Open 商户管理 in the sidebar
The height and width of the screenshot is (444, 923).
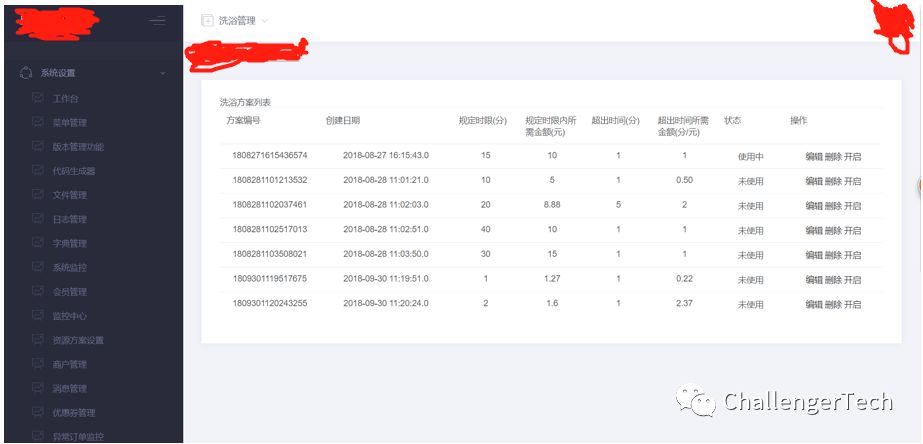point(69,364)
